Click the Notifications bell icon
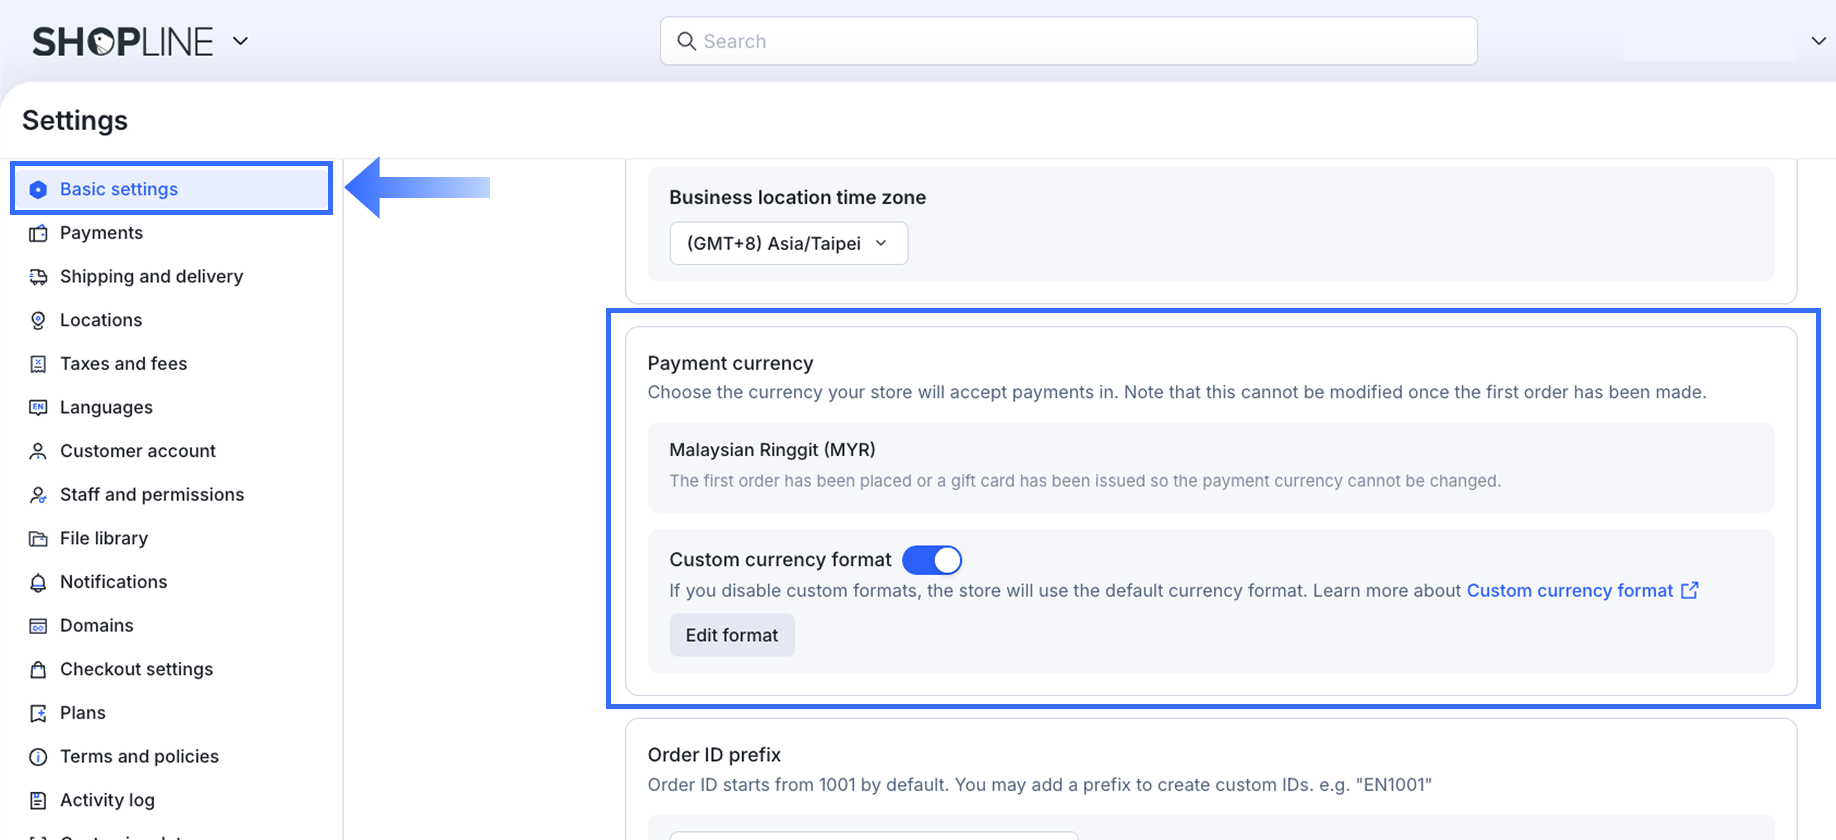Viewport: 1836px width, 840px height. [38, 582]
